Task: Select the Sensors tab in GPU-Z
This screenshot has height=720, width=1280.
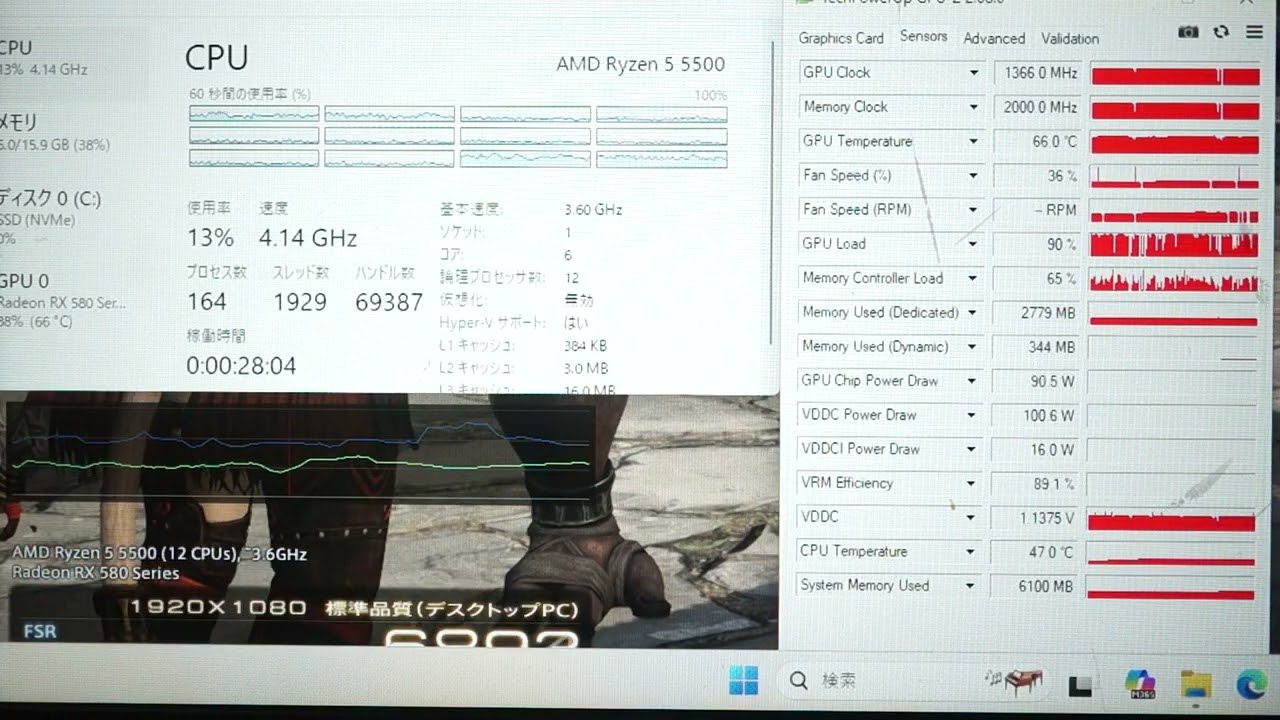Action: coord(923,36)
